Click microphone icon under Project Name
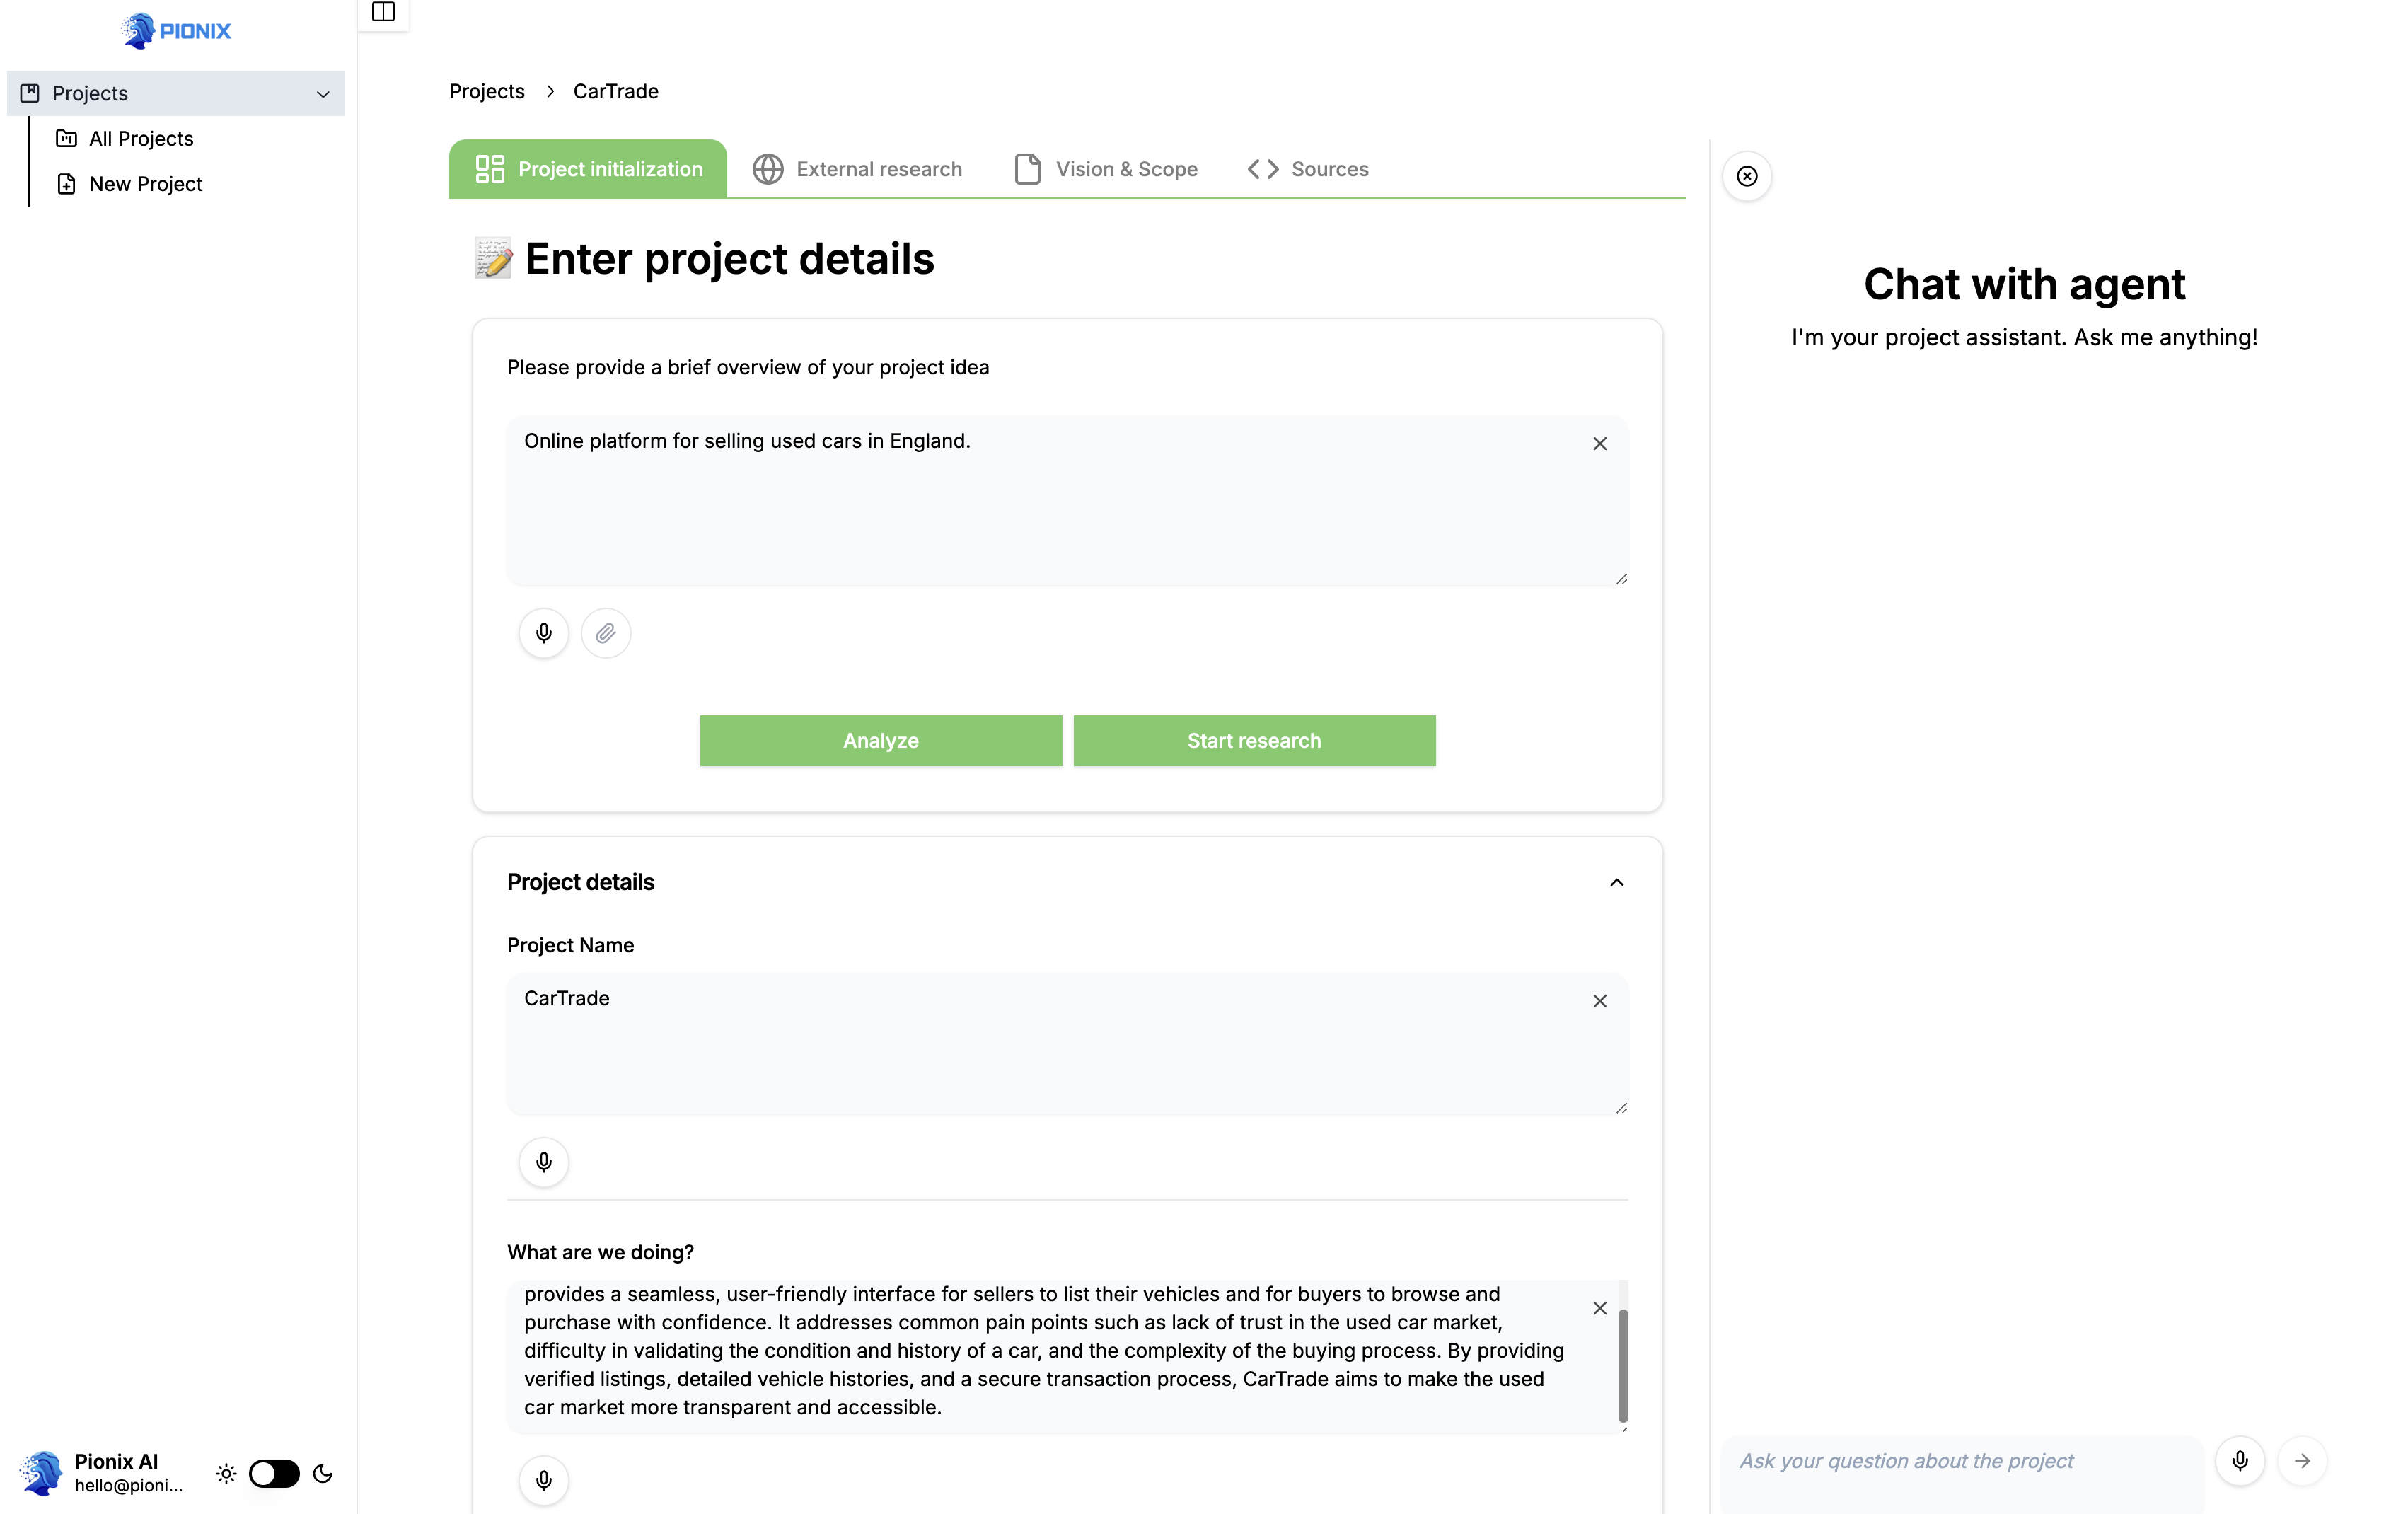The height and width of the screenshot is (1514, 2408). (543, 1162)
